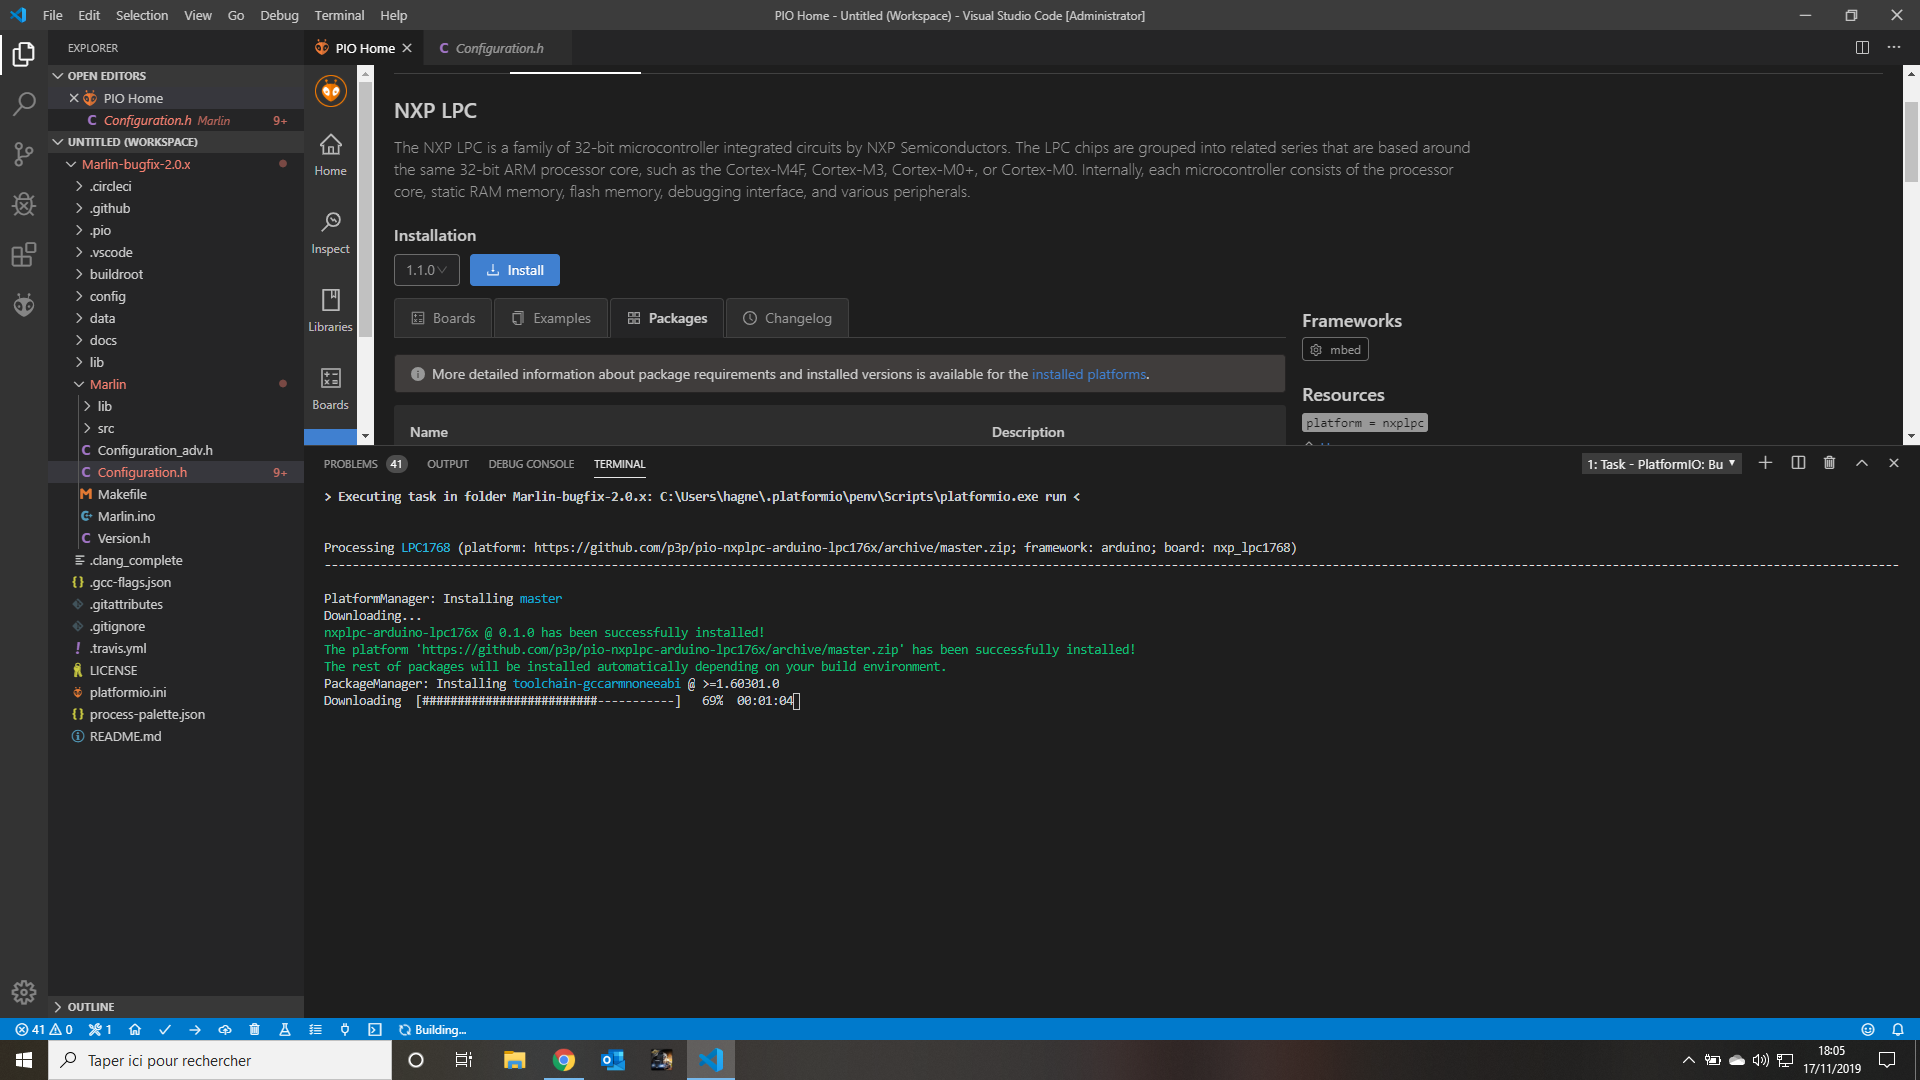Maximize terminal panel size with chevron
Image resolution: width=1920 pixels, height=1080 pixels.
pos(1861,463)
